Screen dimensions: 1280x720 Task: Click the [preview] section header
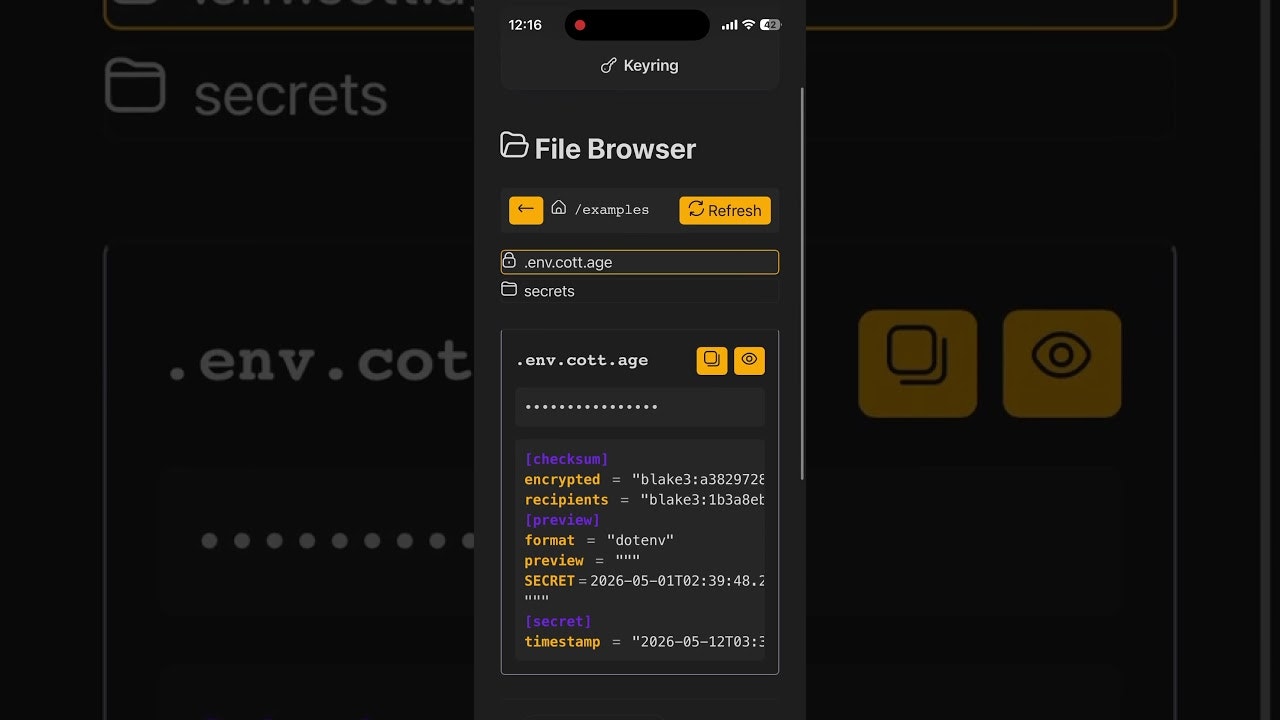[x=562, y=520]
